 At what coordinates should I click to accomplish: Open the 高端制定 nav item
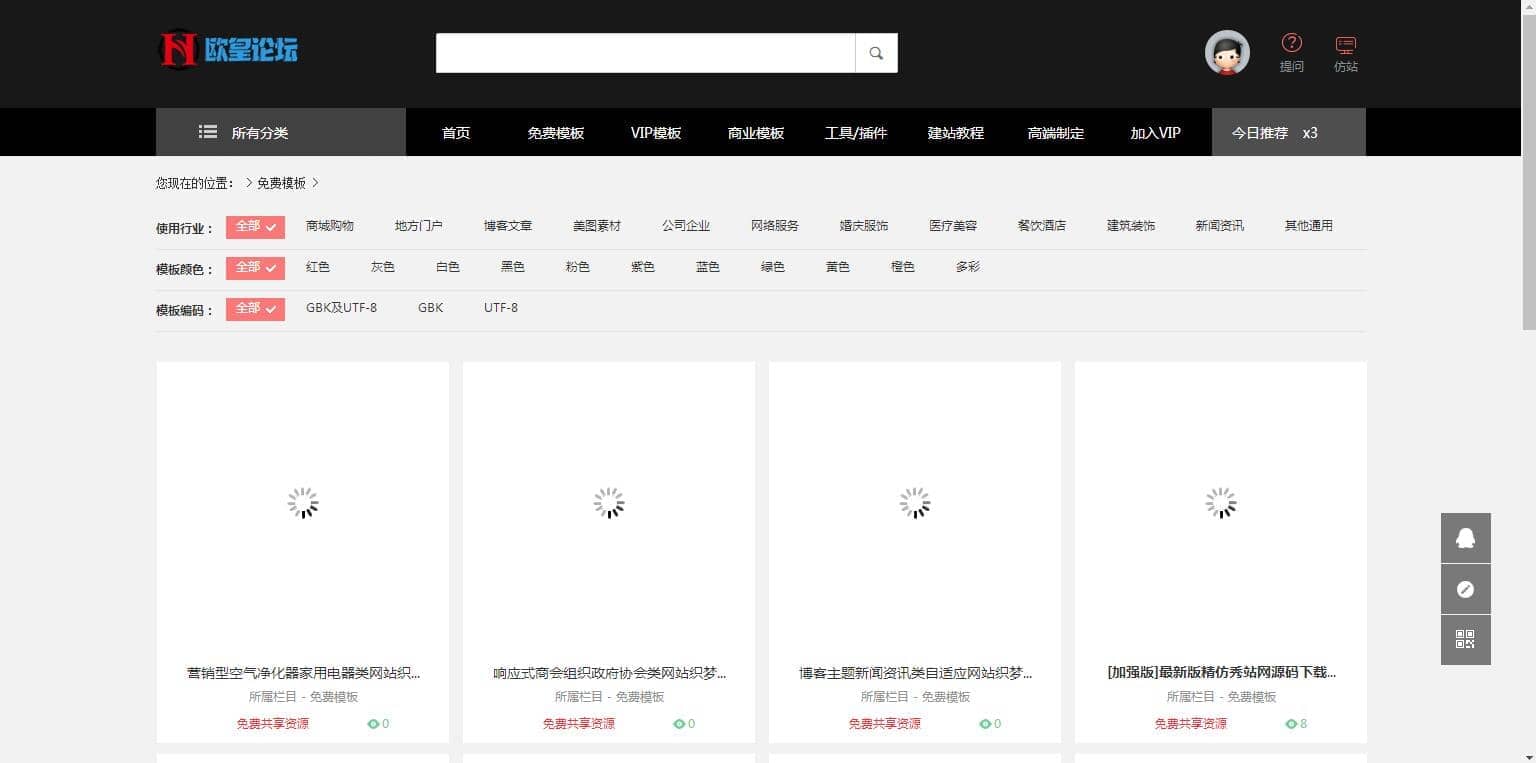pos(1056,133)
